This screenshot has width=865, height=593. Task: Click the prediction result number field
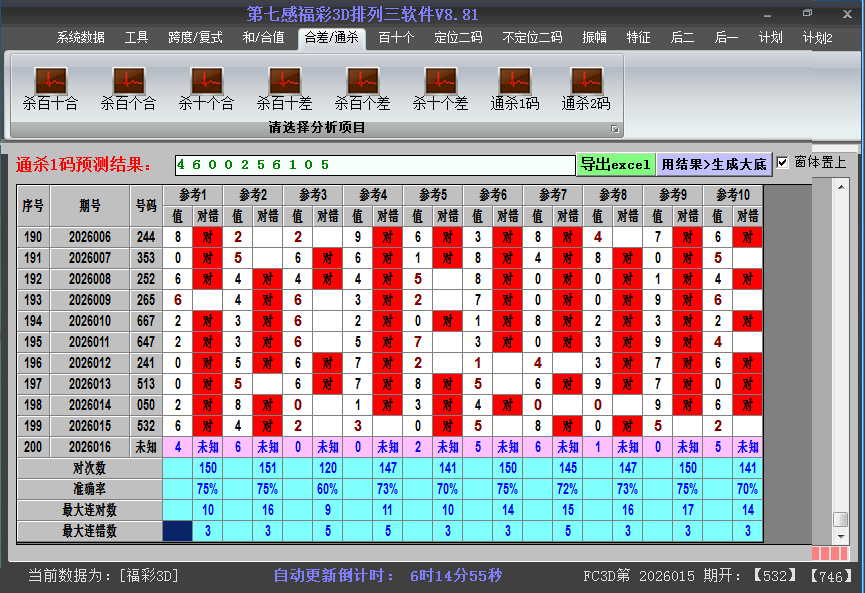pyautogui.click(x=374, y=164)
